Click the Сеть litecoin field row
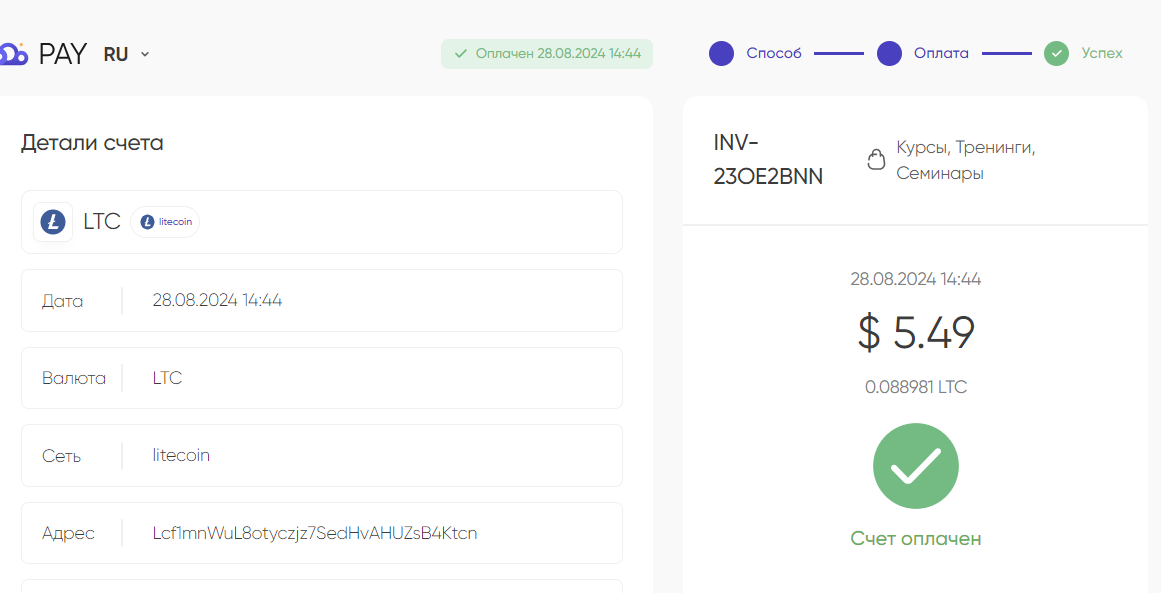The image size is (1161, 593). 322,455
